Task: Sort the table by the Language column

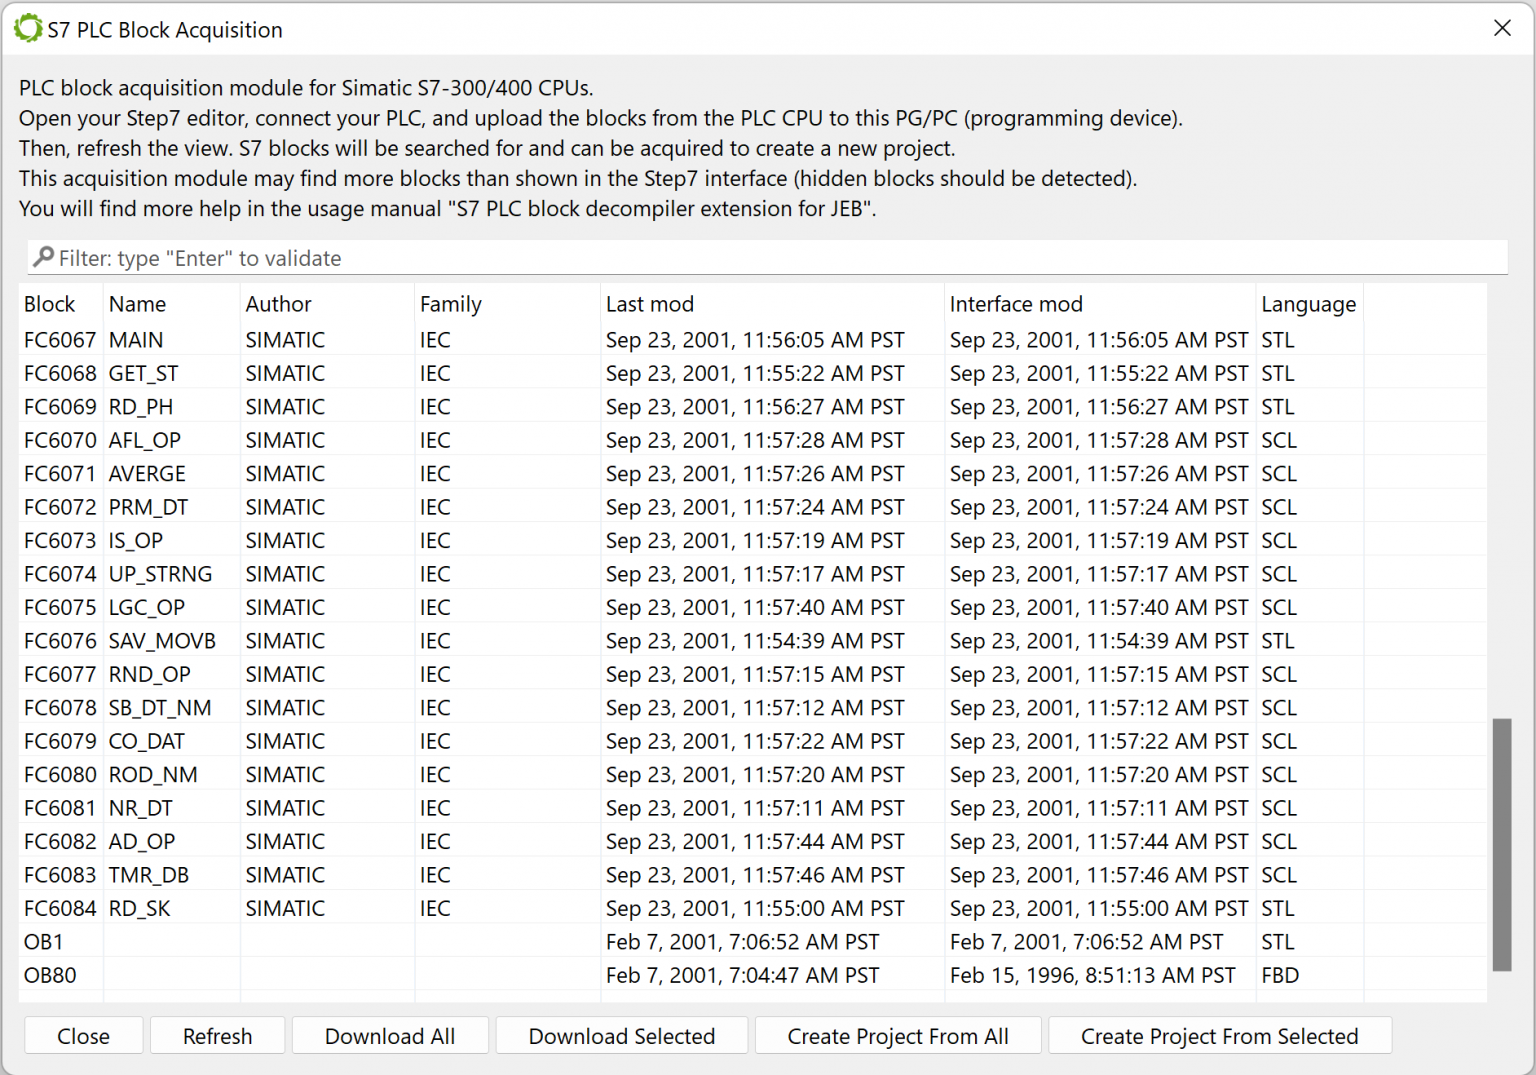Action: coord(1309,304)
